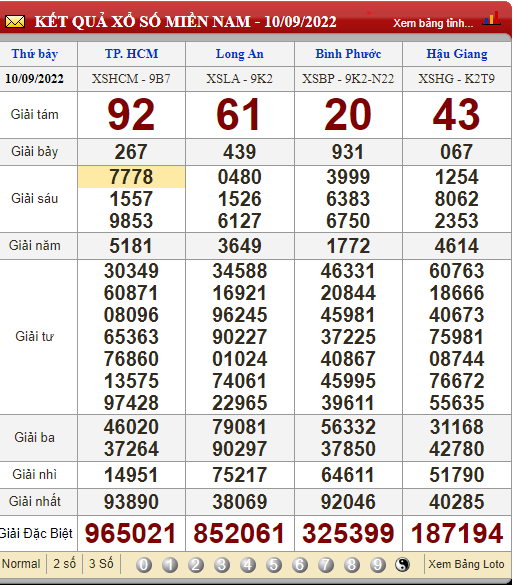Image resolution: width=514 pixels, height=585 pixels.
Task: Select digit 5 filter ball
Action: click(274, 564)
